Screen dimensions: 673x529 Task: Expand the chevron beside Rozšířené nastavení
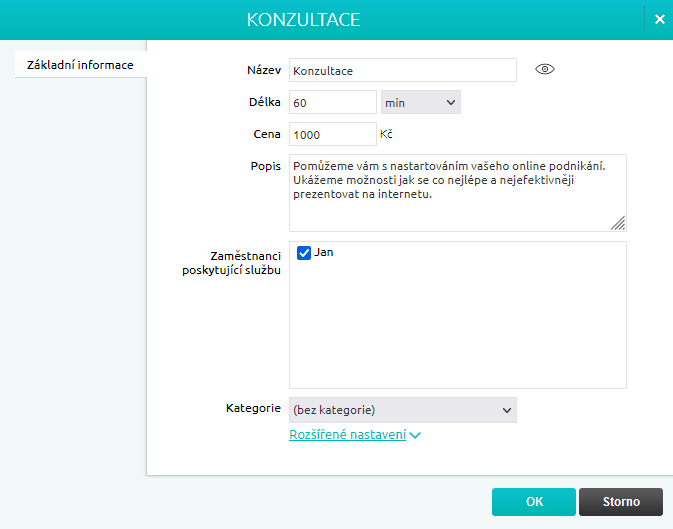coord(415,436)
